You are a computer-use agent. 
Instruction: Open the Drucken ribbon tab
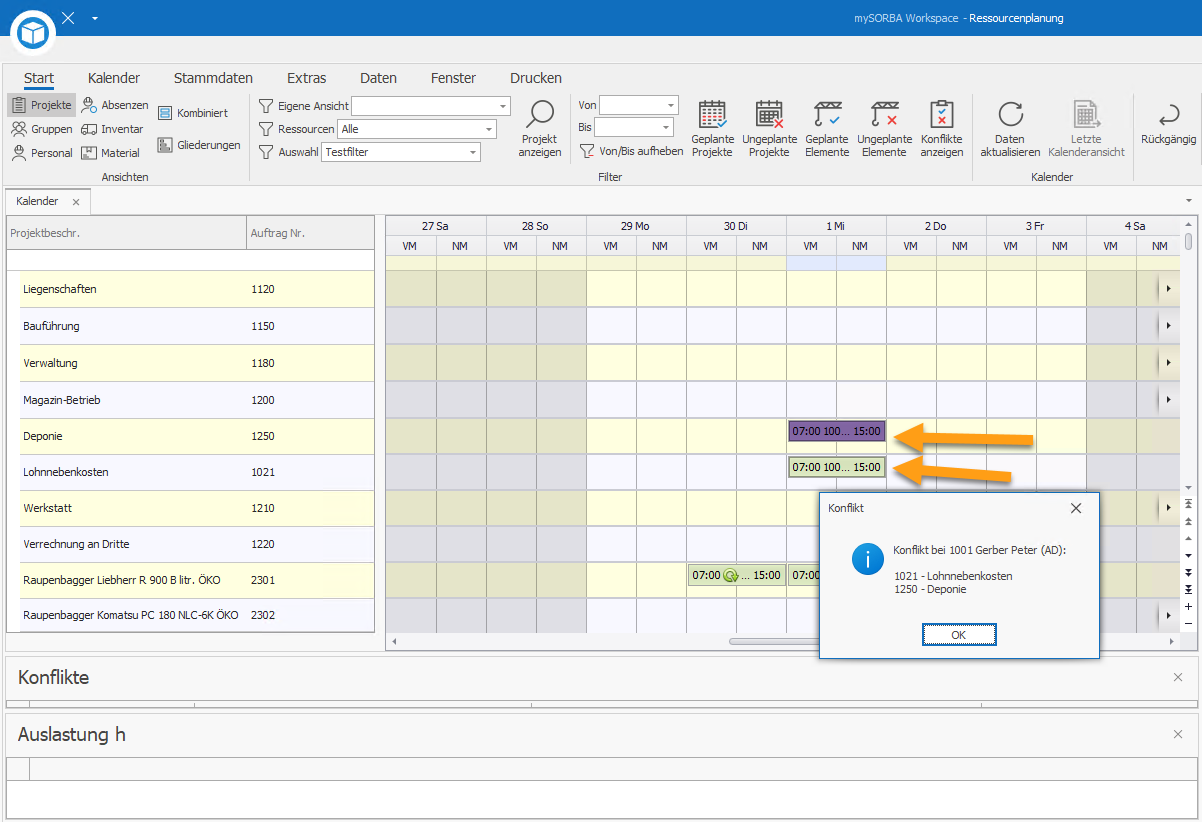[536, 78]
